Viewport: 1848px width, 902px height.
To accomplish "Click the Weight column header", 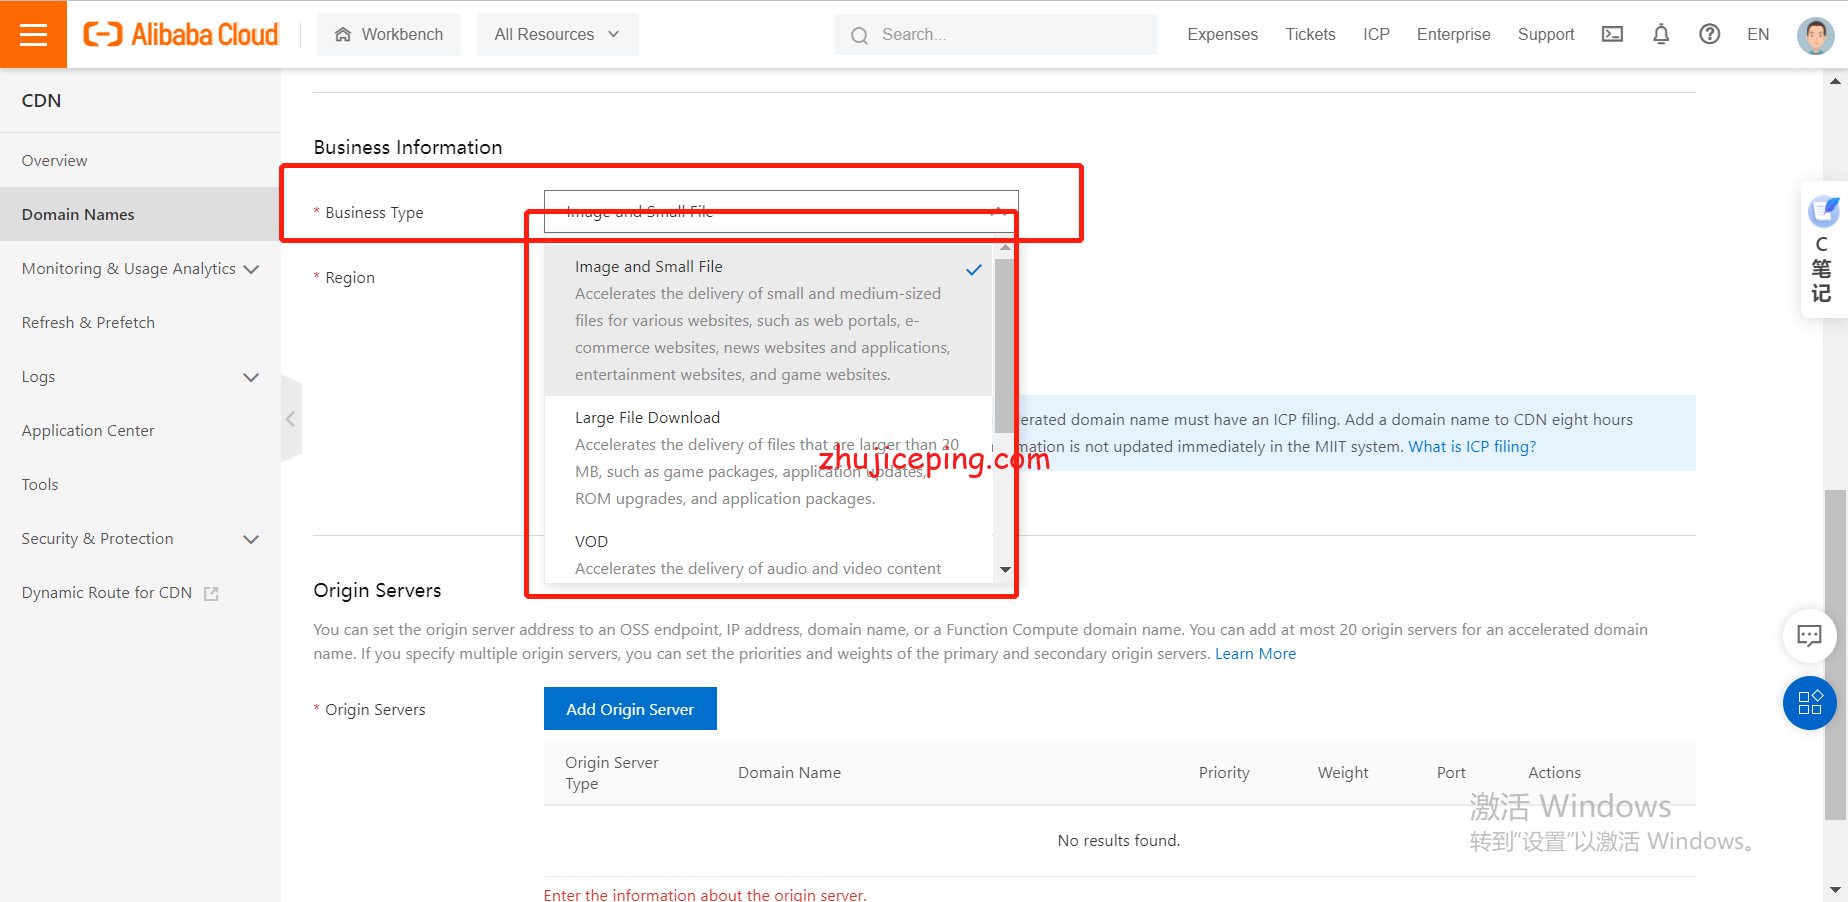I will coord(1343,772).
